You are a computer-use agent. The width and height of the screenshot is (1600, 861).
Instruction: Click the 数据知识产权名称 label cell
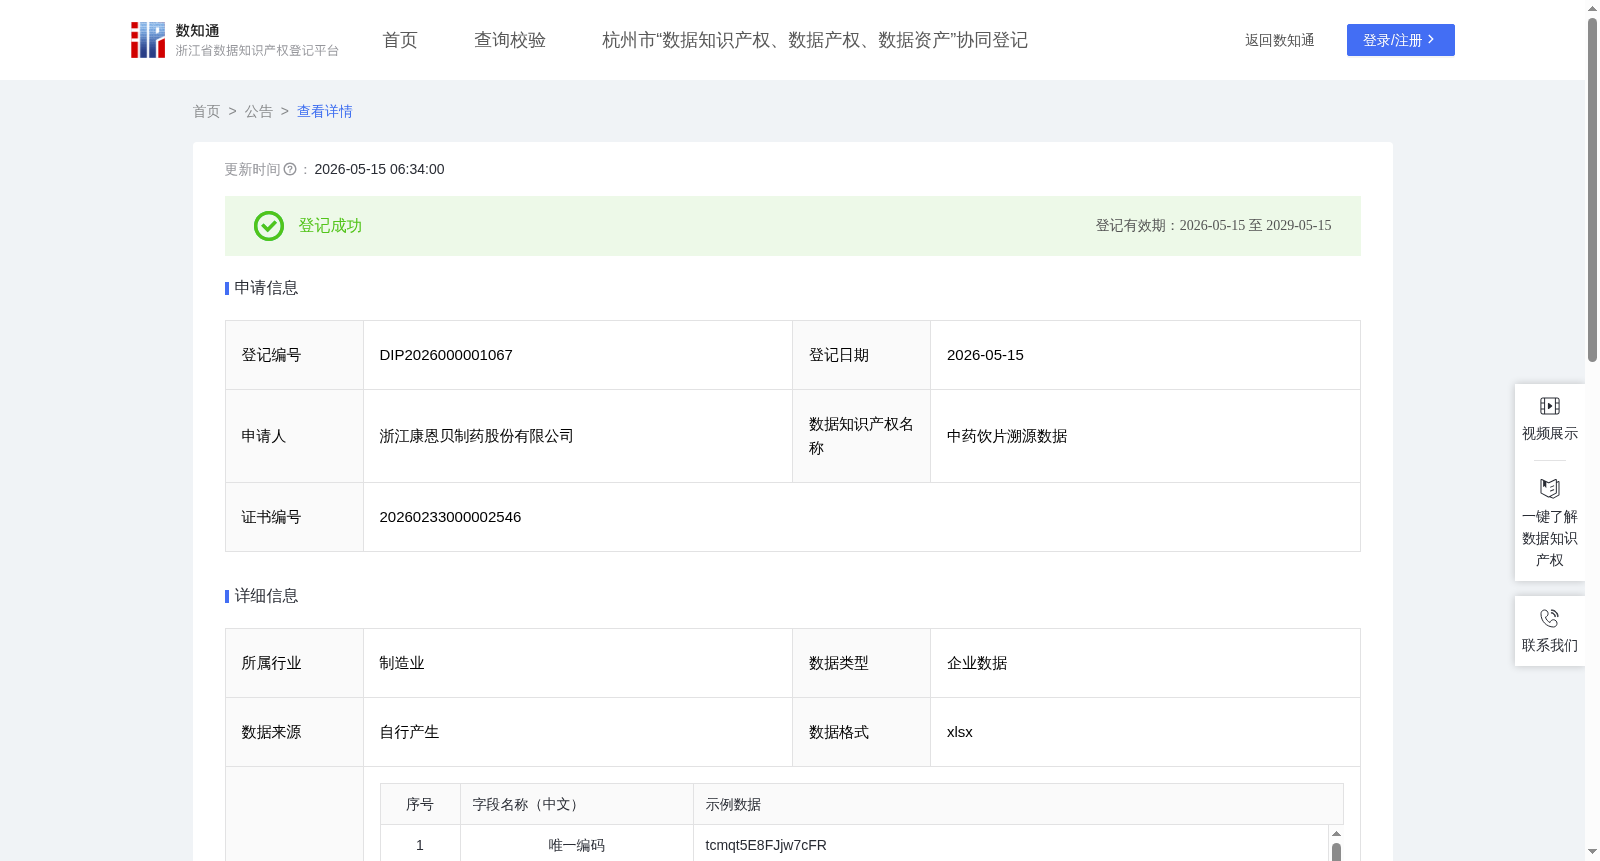coord(861,436)
